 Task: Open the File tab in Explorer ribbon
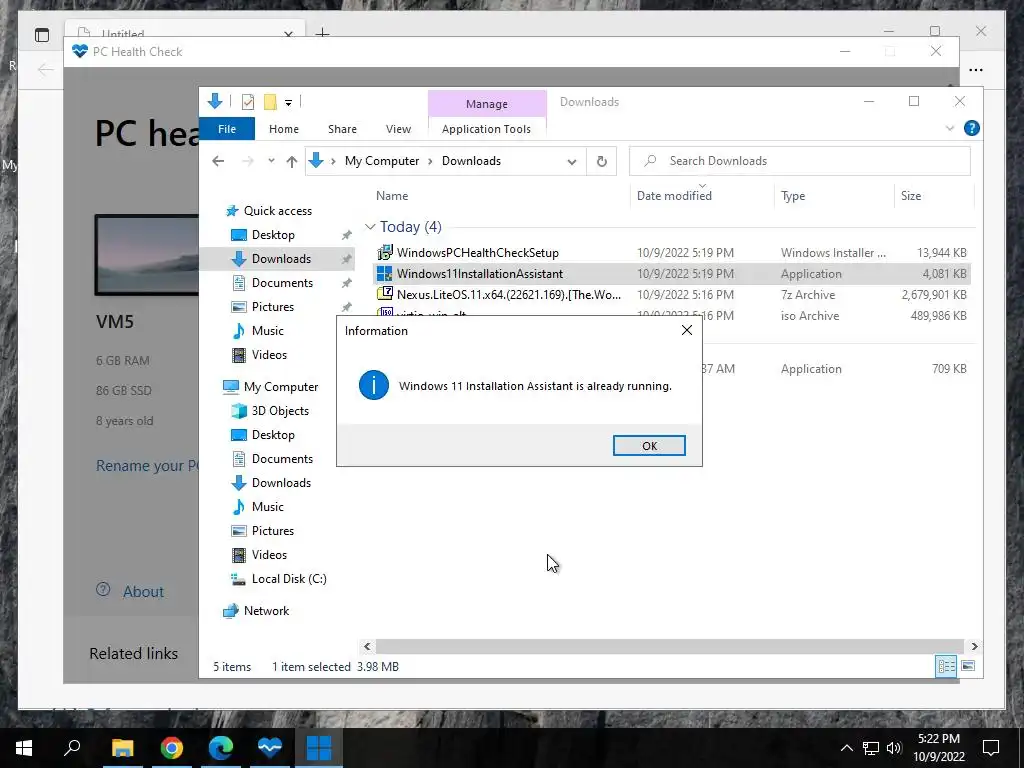pos(227,129)
